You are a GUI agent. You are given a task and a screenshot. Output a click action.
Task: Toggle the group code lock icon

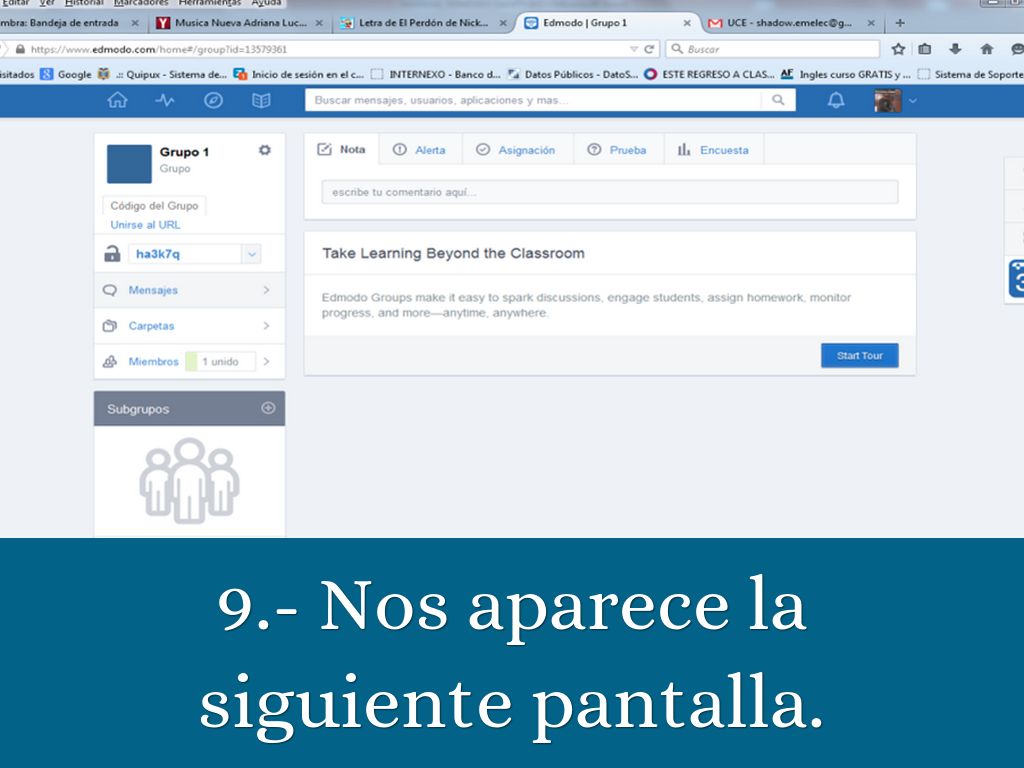click(x=112, y=254)
